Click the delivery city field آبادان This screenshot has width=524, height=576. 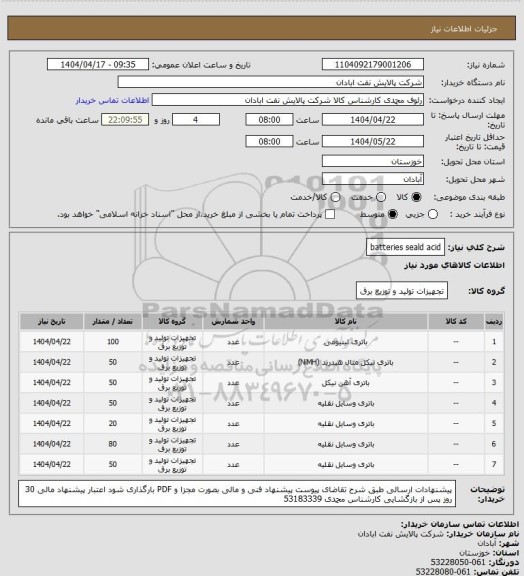click(373, 179)
